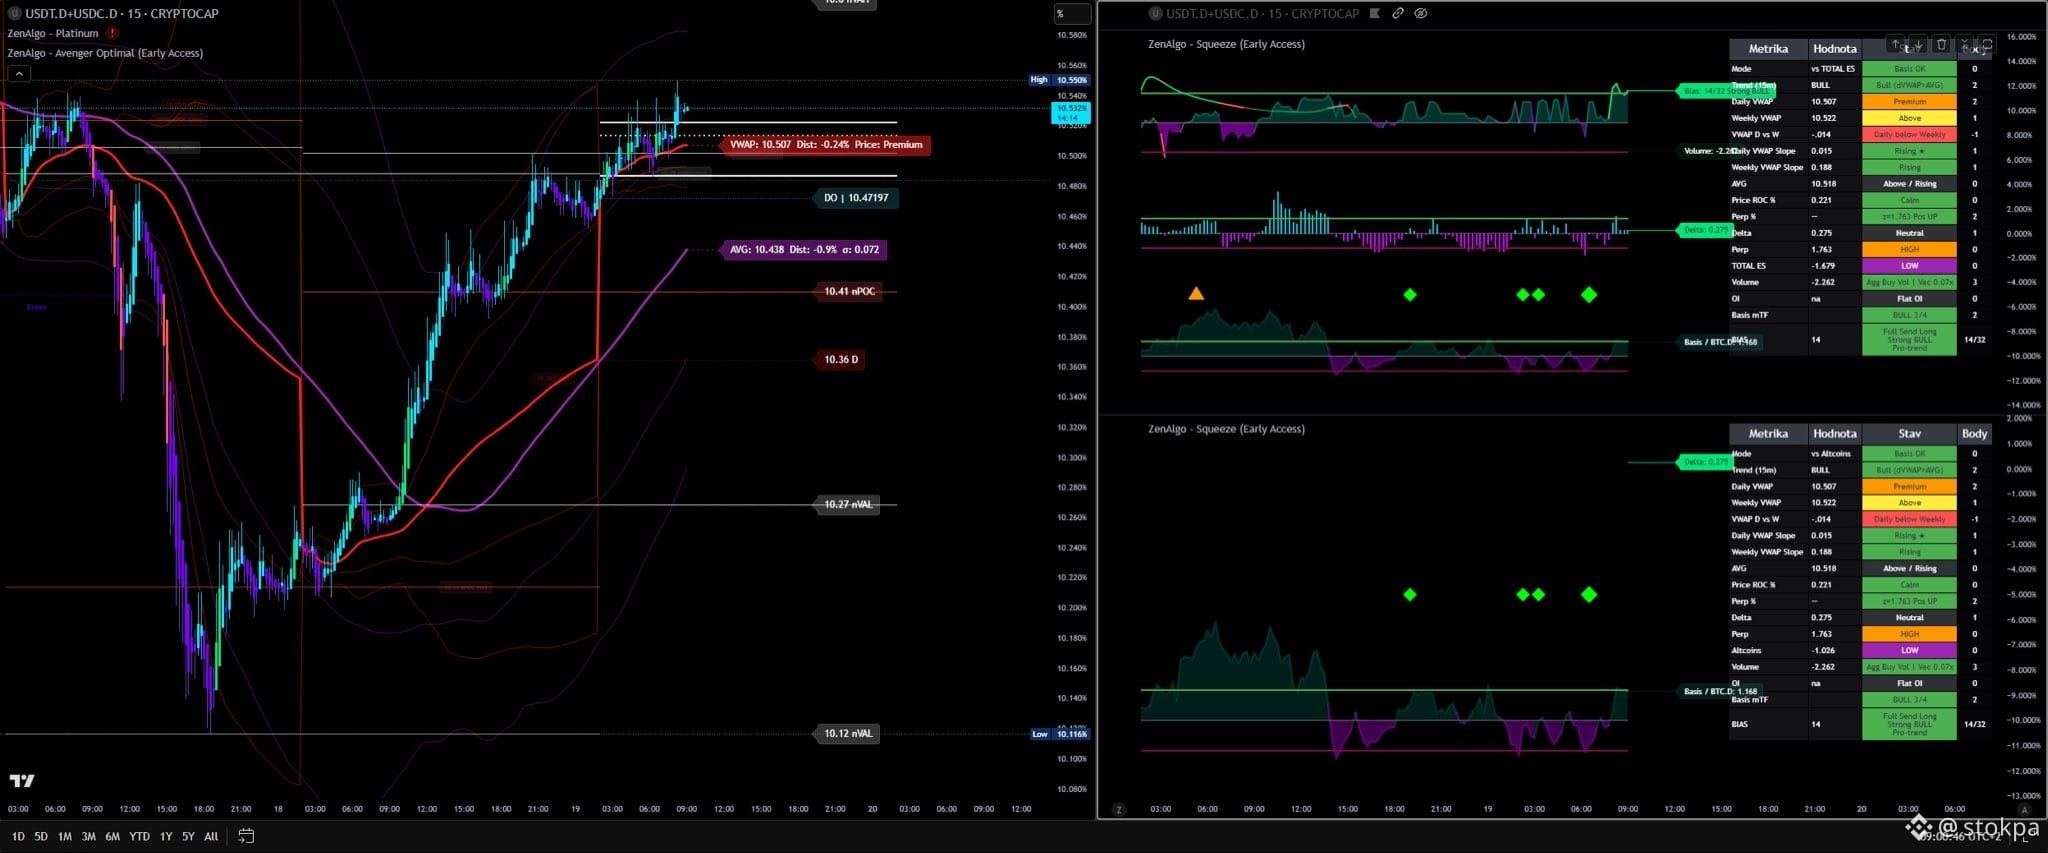Select the 5Y date range
This screenshot has width=2048, height=853.
[188, 836]
